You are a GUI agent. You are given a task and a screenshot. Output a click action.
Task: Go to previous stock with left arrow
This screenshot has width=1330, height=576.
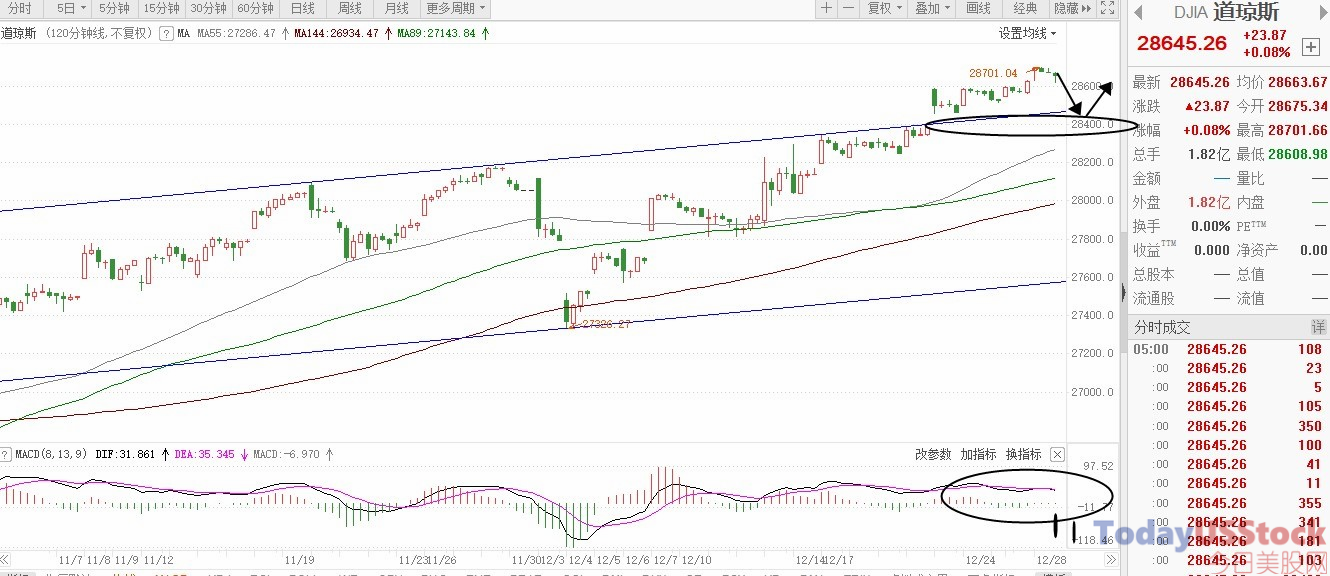click(x=1138, y=13)
